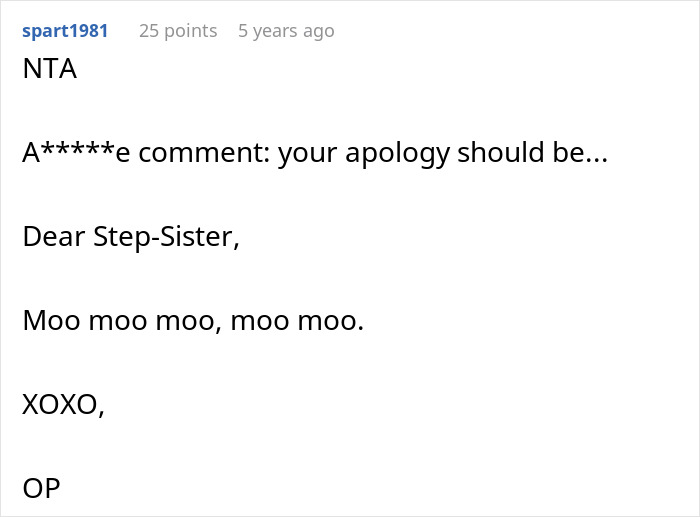Click the ellipsis after should be

[593, 155]
